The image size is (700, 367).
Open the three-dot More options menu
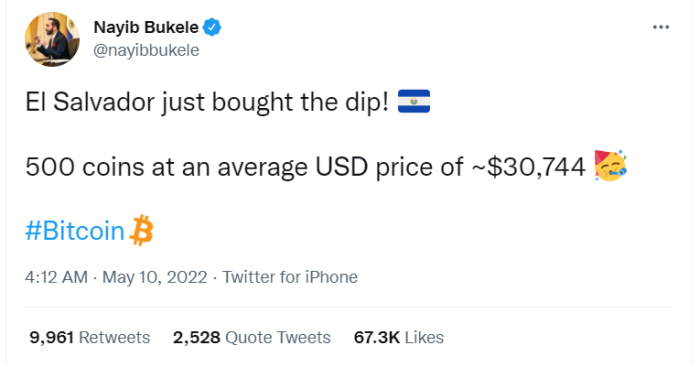coord(661,27)
